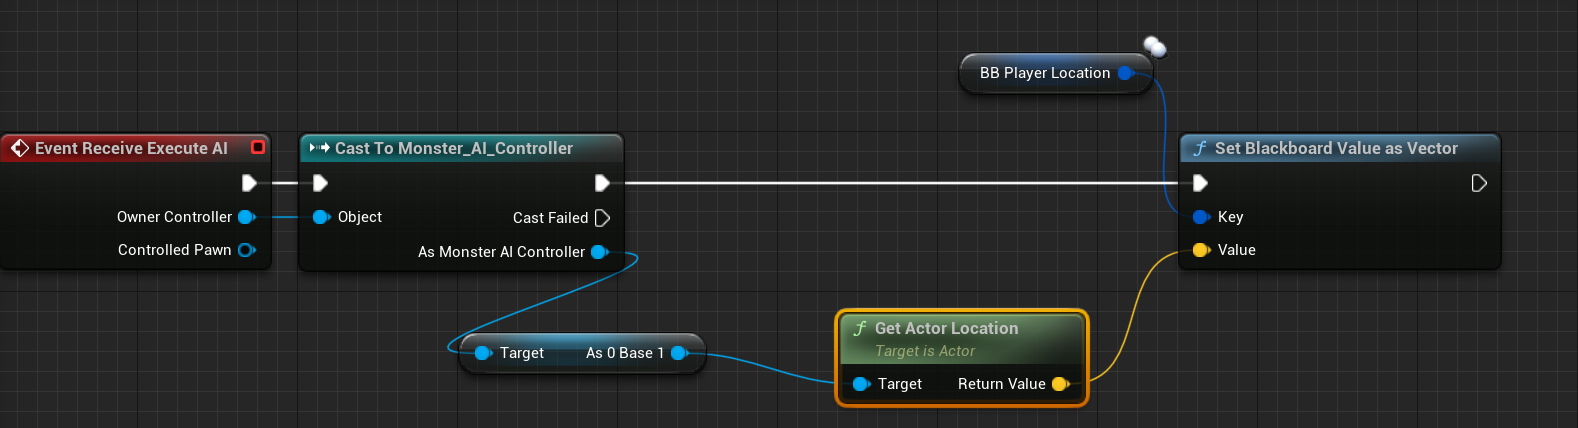The image size is (1578, 428).
Task: Click the 'As Monster AI Controller' label
Action: coord(501,252)
